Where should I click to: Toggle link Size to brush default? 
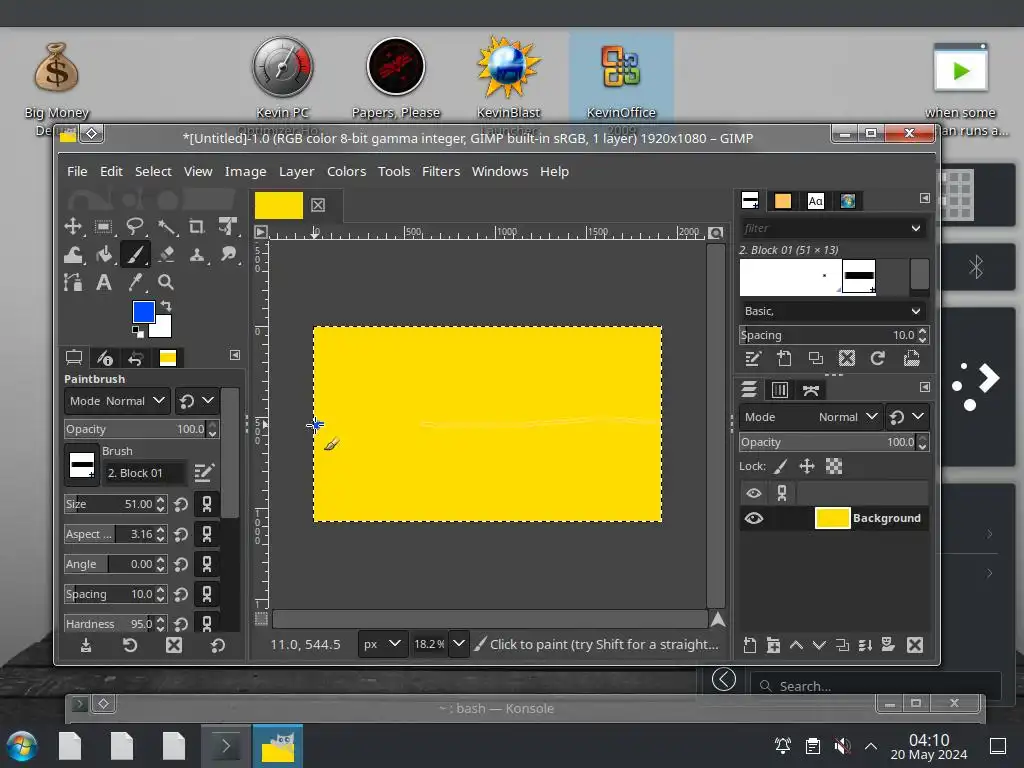tap(206, 504)
